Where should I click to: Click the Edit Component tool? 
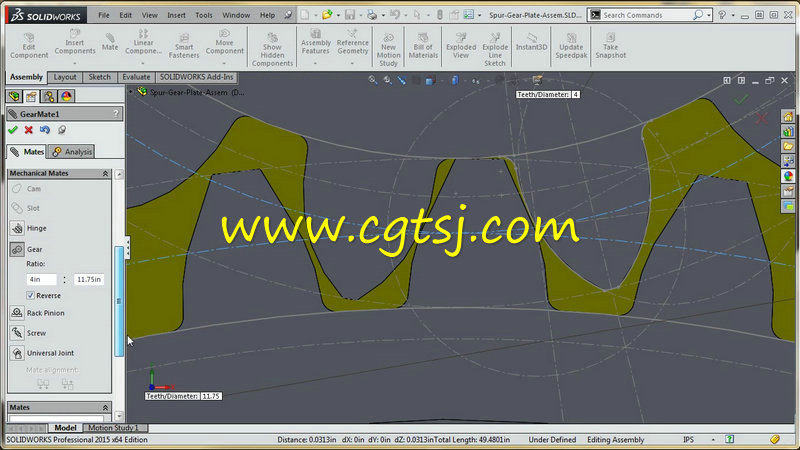coord(29,45)
